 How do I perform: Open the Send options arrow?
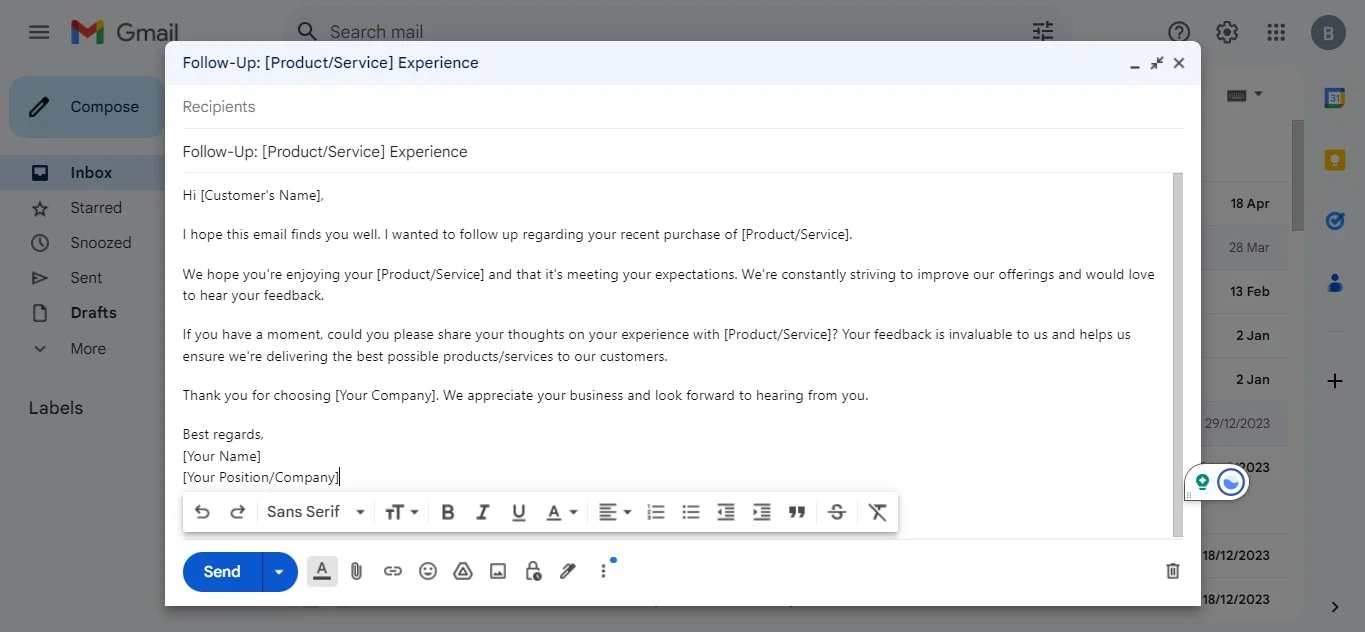click(279, 571)
